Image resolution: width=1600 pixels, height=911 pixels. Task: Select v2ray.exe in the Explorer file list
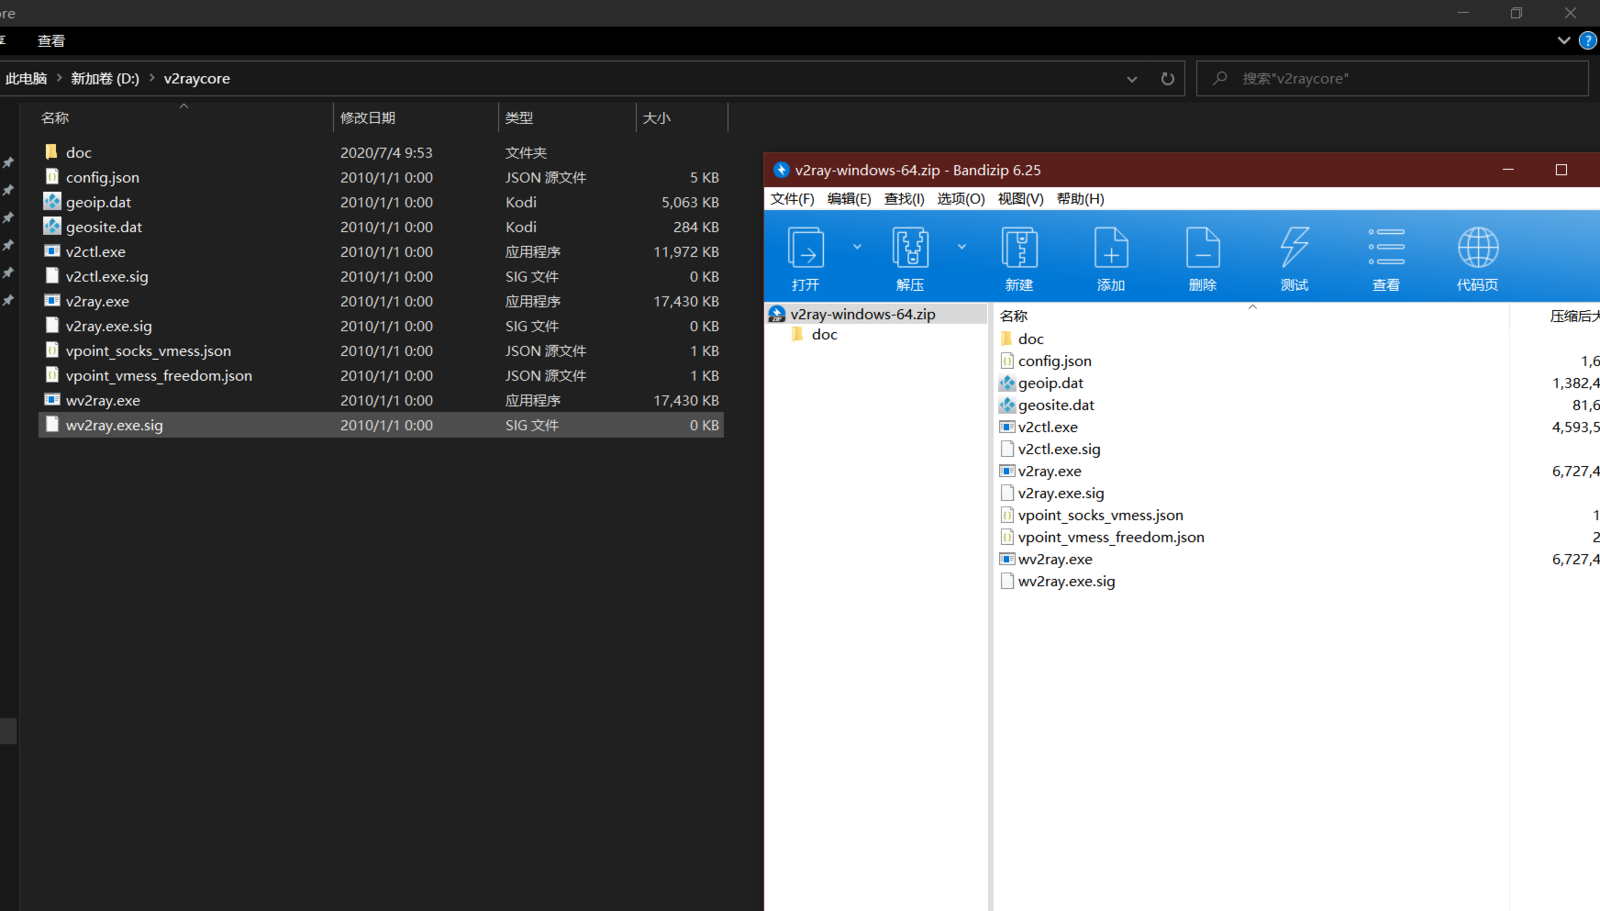97,302
